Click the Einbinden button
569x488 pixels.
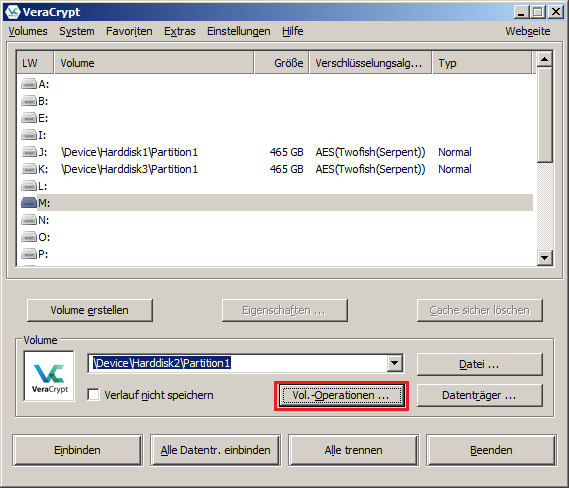77,450
